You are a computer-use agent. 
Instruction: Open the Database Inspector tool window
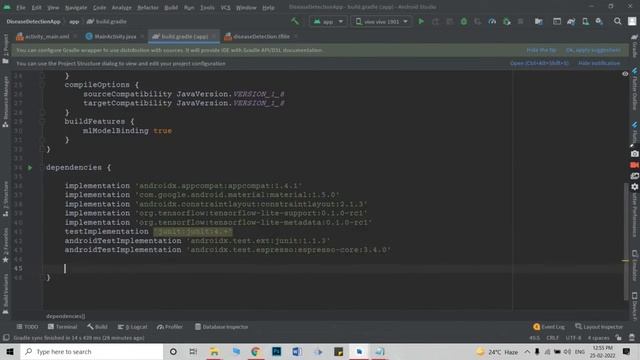222,327
